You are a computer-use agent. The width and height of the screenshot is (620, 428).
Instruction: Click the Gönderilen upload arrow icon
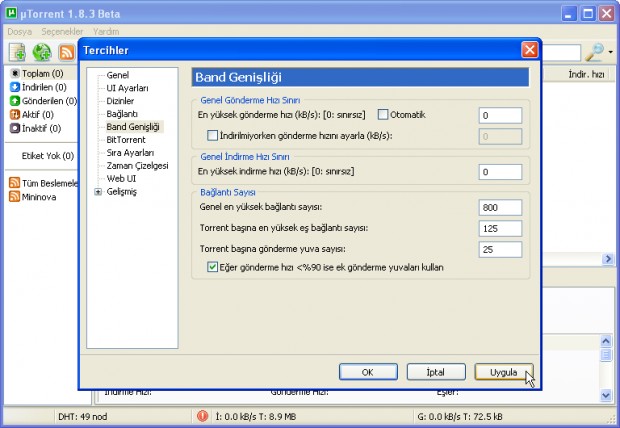click(15, 101)
